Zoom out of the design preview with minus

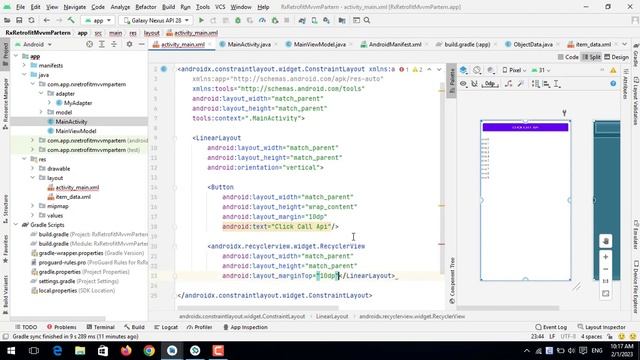point(606,269)
